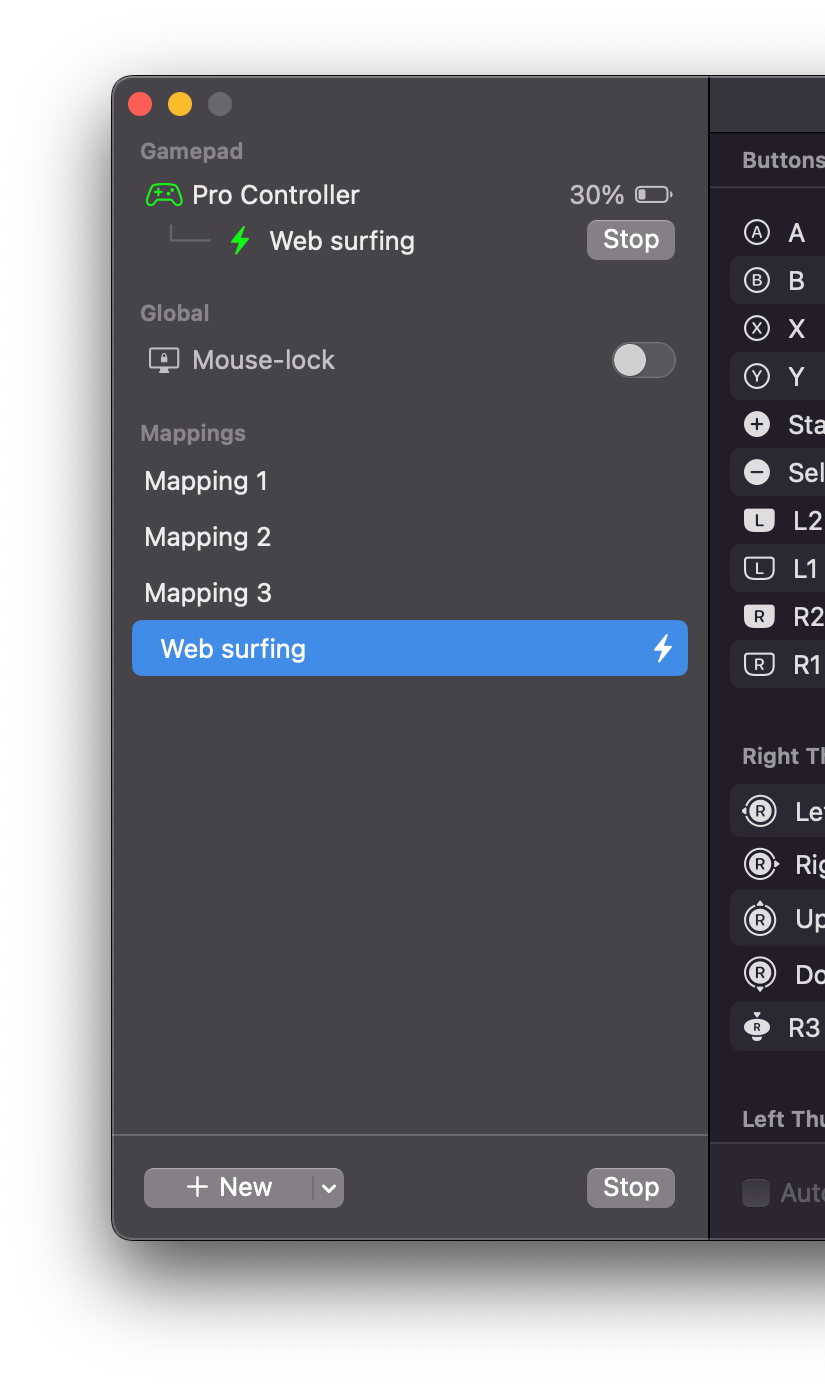Screen dimensions: 825x1388
Task: Select Mapping 3 in the list
Action: [410, 593]
